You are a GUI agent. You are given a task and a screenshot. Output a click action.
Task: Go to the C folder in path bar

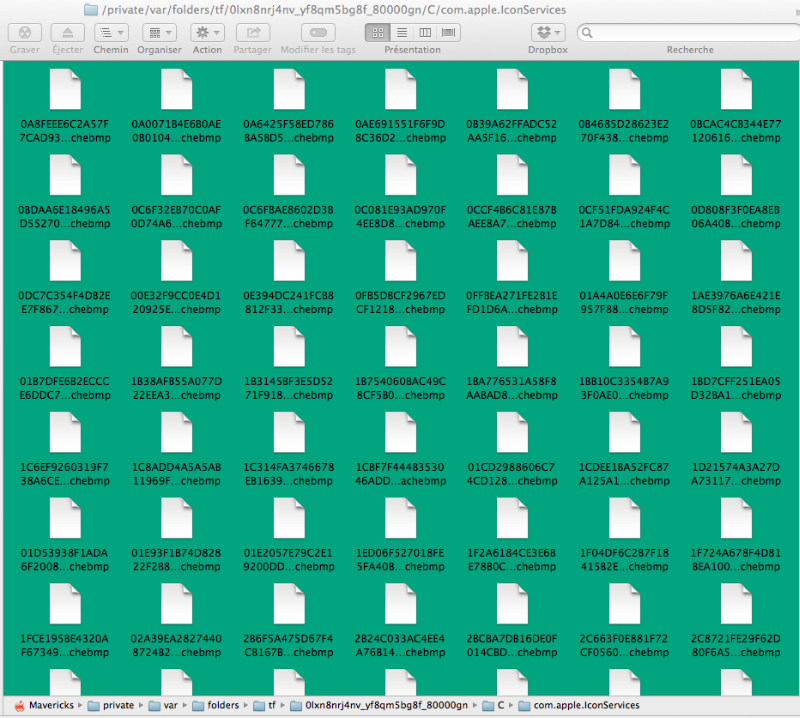click(493, 705)
